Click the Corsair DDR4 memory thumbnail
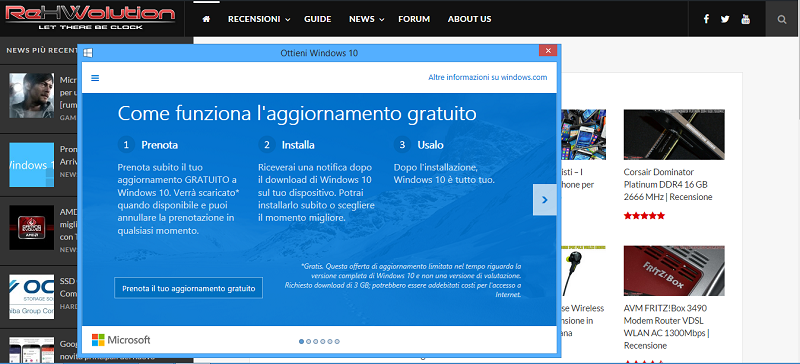 pyautogui.click(x=674, y=134)
